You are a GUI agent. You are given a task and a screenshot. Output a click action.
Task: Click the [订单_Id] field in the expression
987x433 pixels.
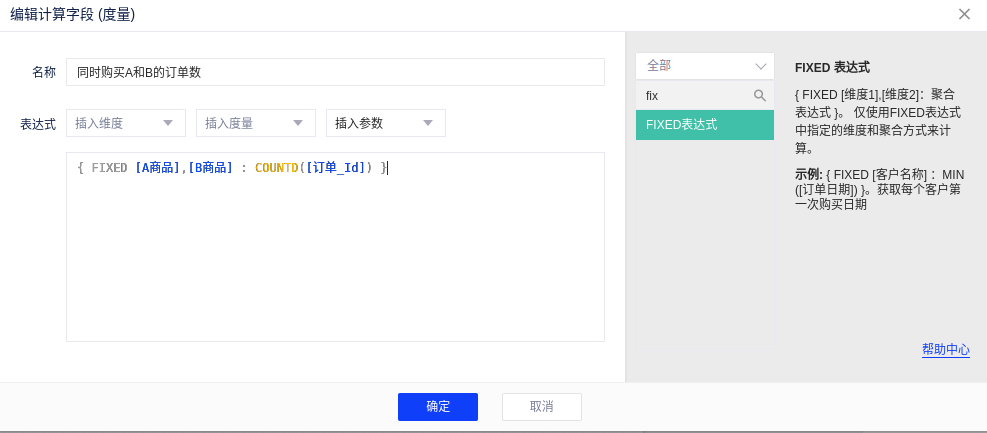coord(335,168)
